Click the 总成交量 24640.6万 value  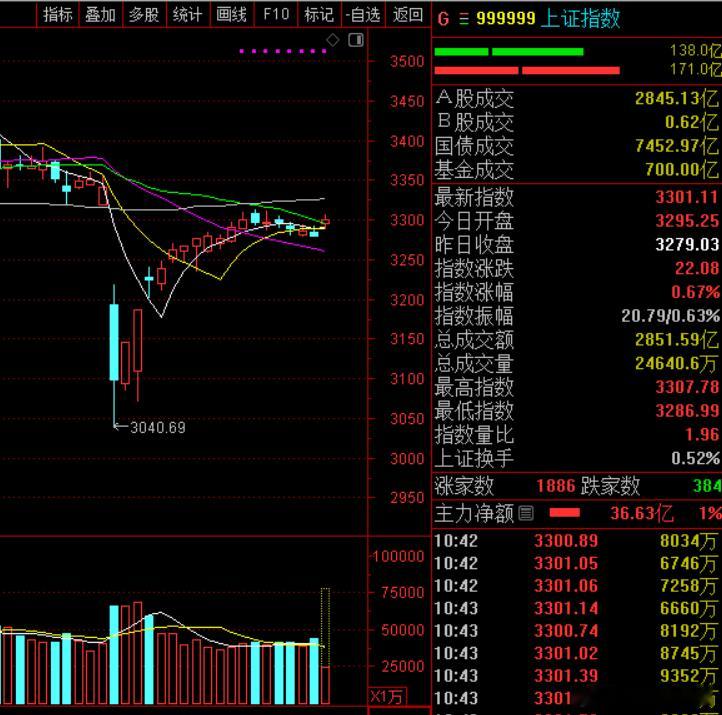(676, 364)
